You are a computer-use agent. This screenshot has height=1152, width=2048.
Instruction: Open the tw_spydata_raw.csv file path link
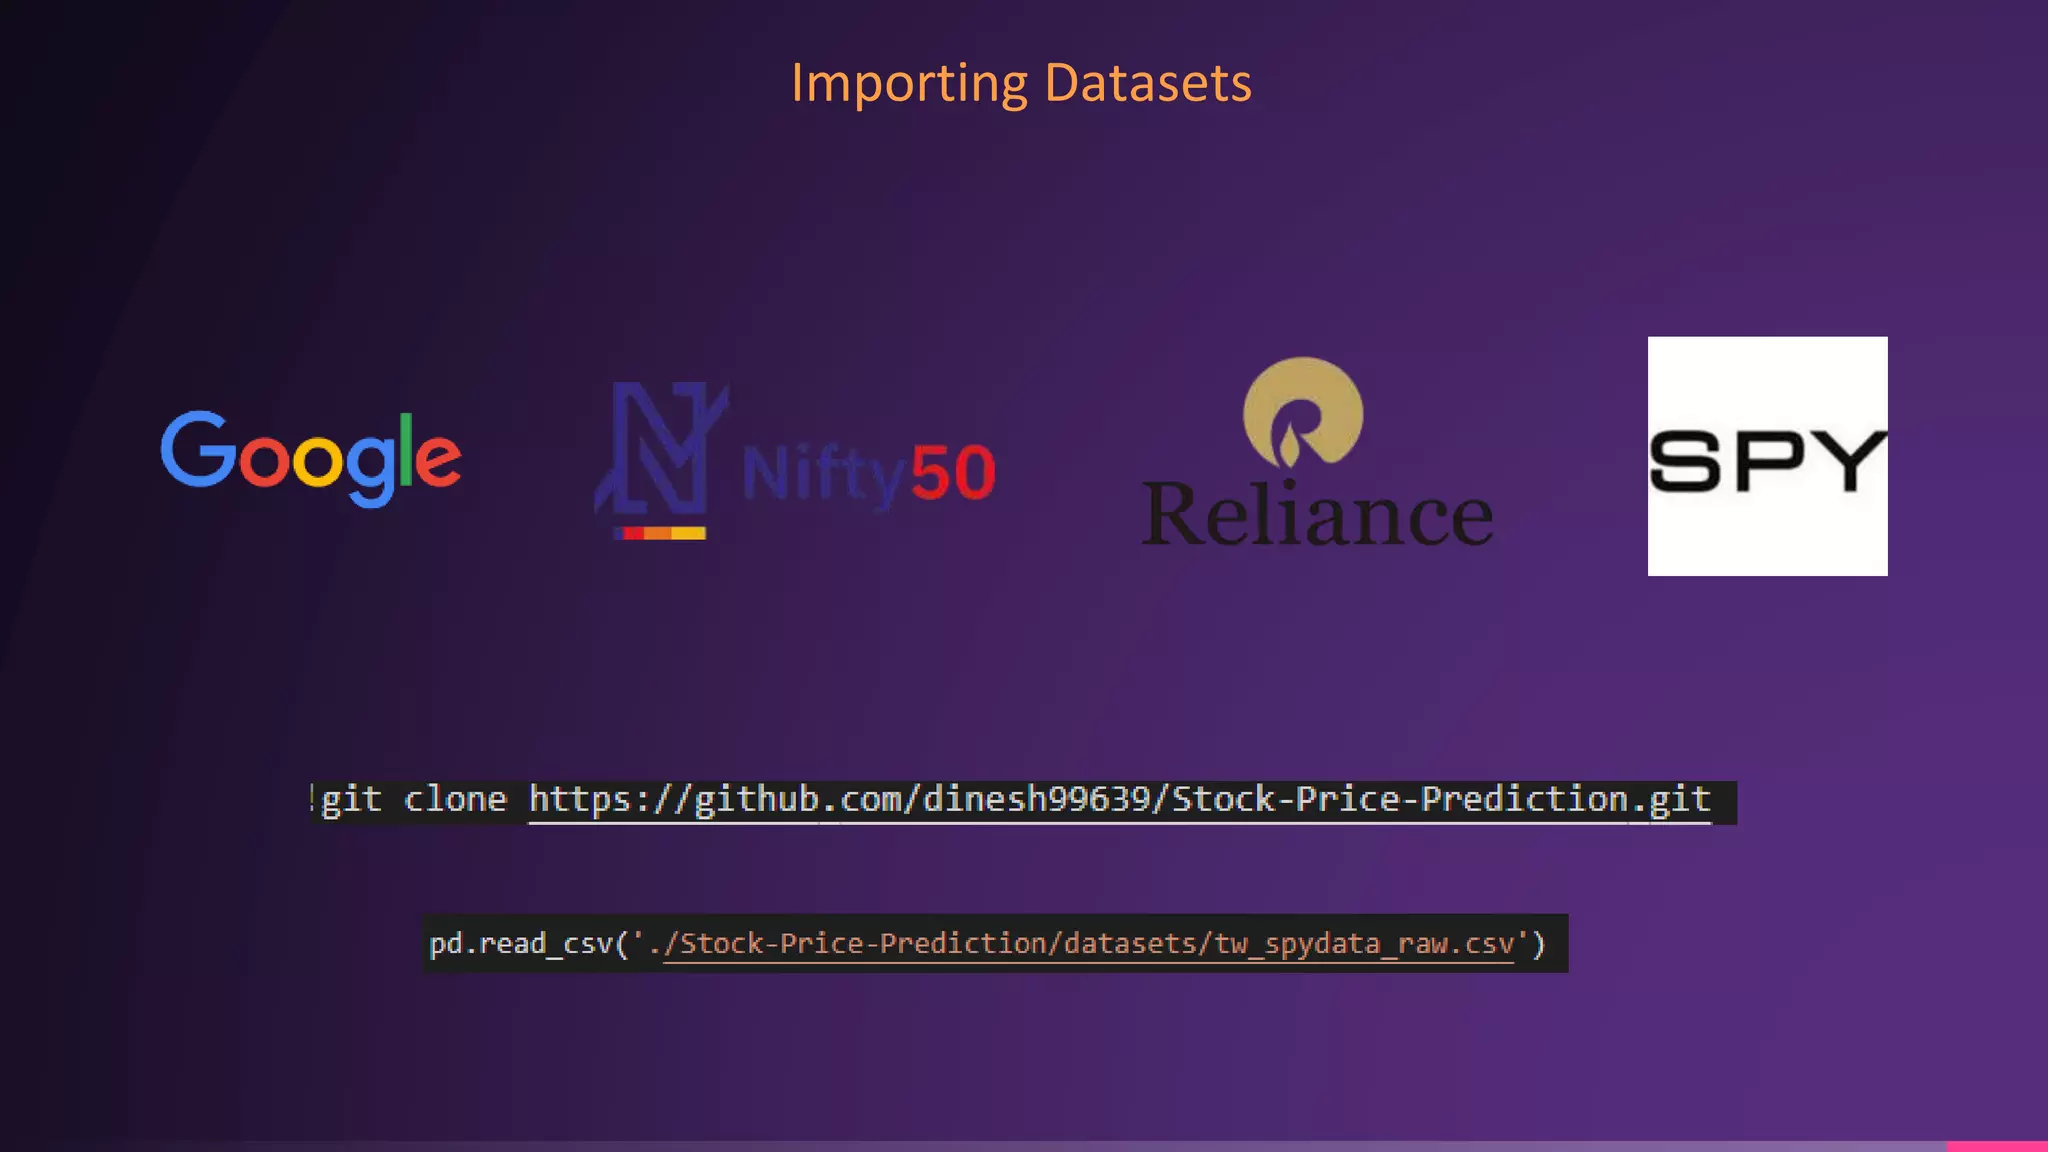(1090, 944)
